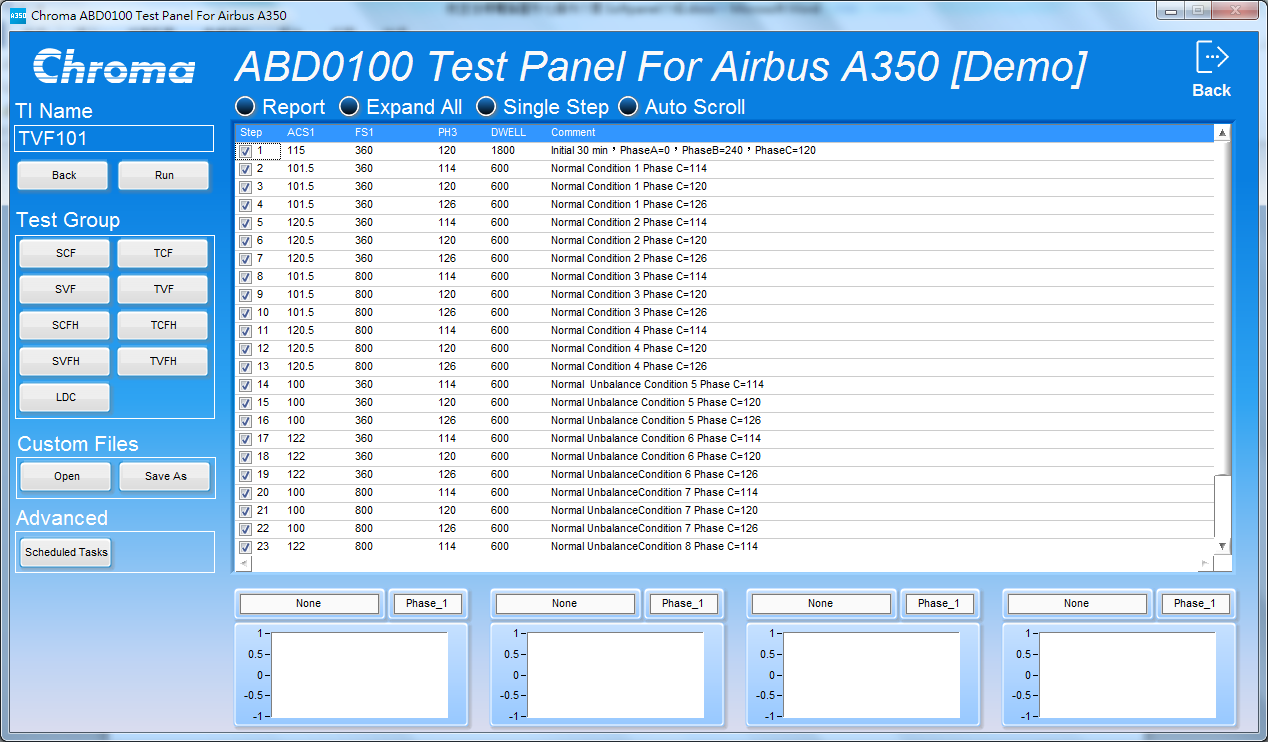Select the SVFH test group
The width and height of the screenshot is (1268, 742).
click(x=65, y=361)
